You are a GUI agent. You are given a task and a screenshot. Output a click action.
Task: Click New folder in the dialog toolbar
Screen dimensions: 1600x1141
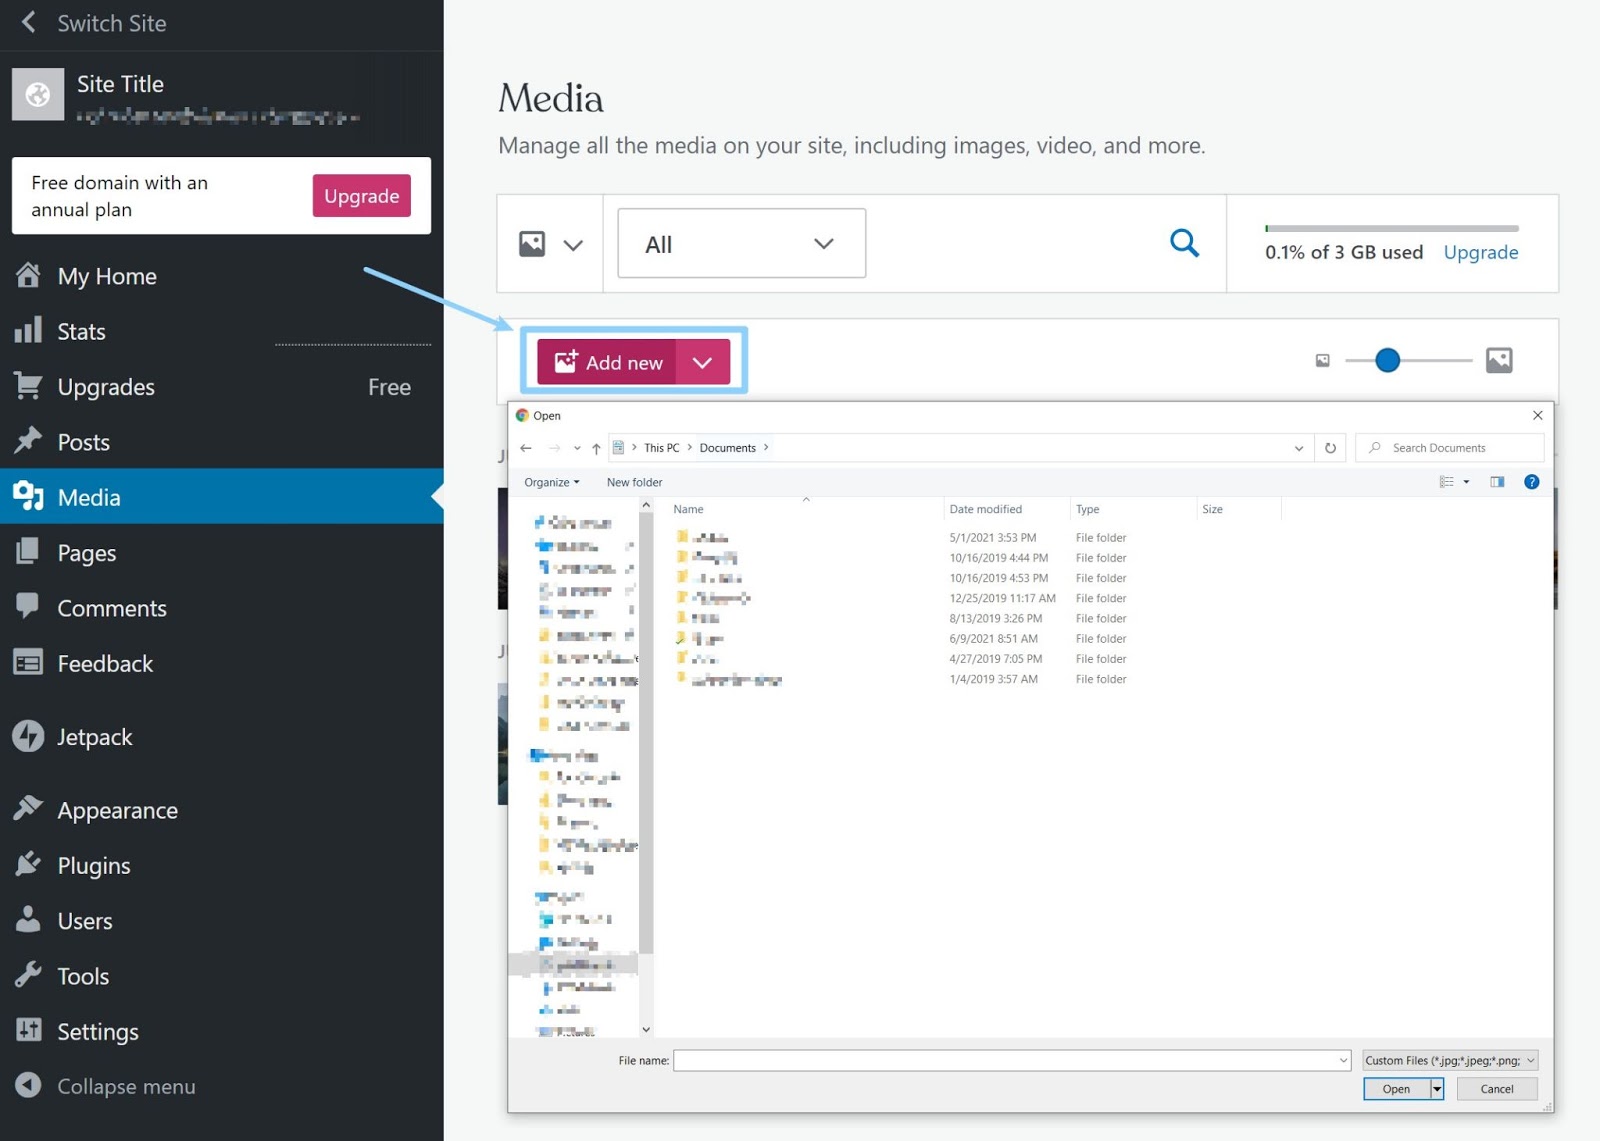[633, 481]
